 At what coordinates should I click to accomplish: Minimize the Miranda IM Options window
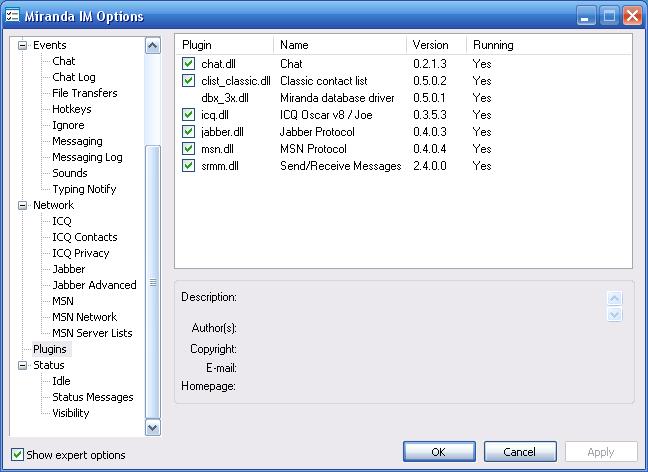coord(586,16)
